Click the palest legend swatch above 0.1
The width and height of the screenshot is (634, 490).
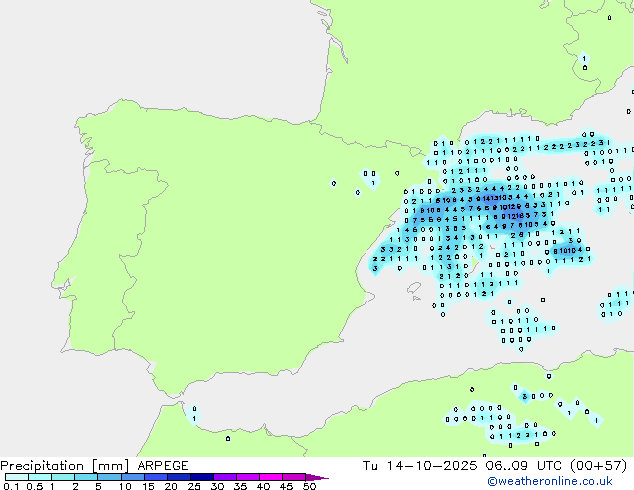pyautogui.click(x=16, y=477)
